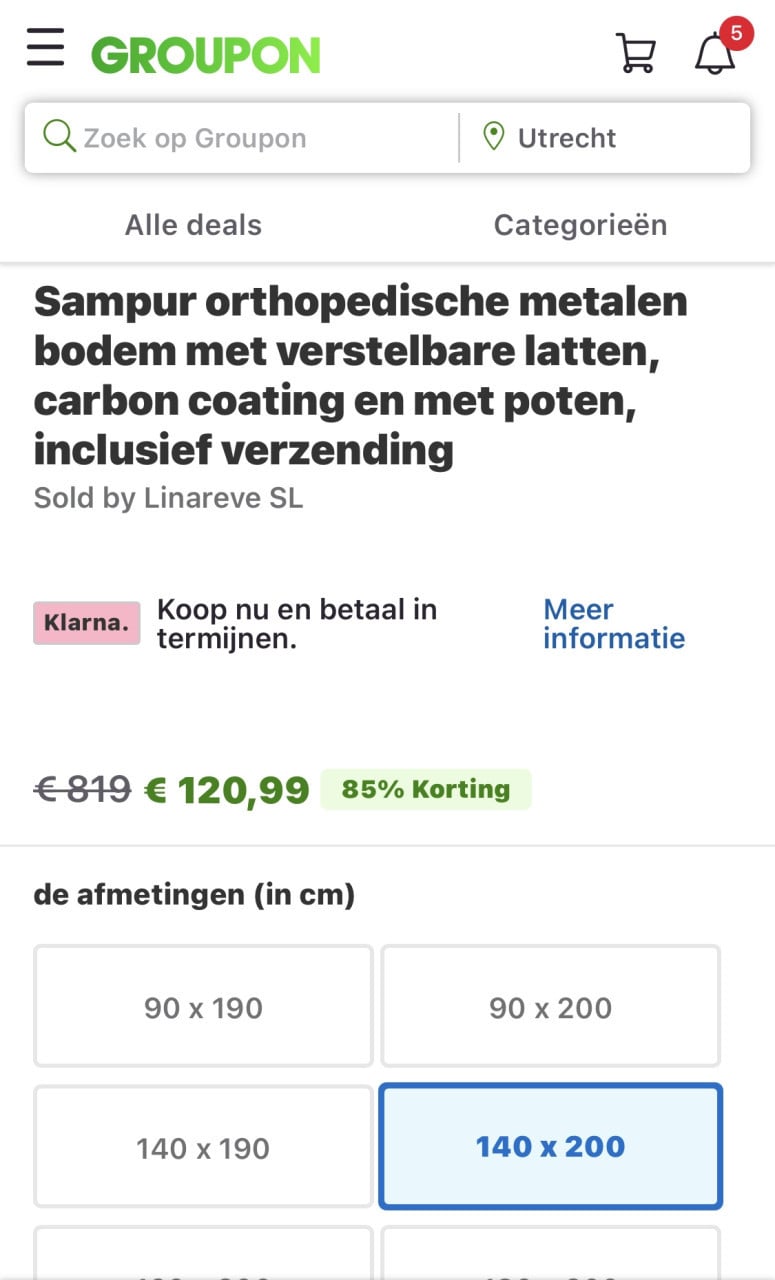Open the shopping cart
This screenshot has width=775, height=1280.
[x=635, y=53]
